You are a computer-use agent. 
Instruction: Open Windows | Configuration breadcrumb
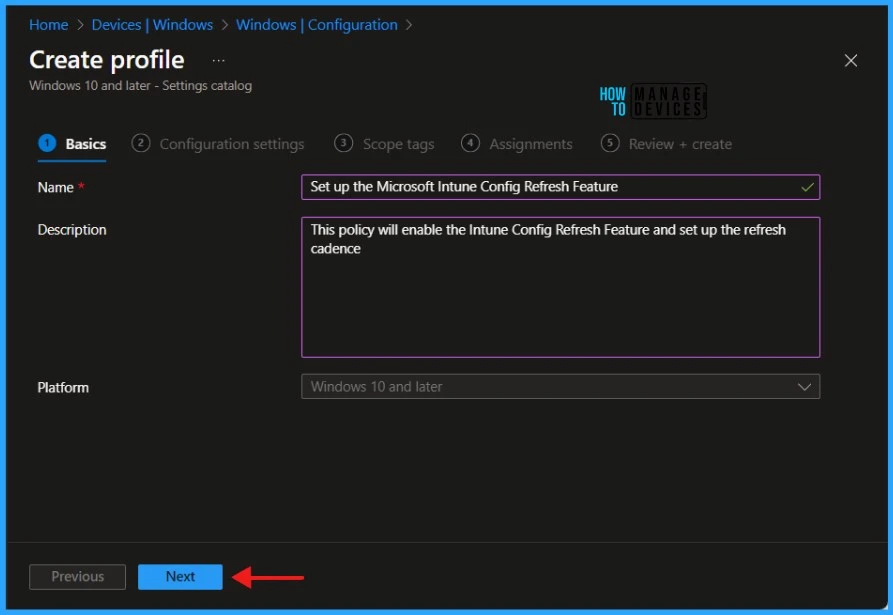tap(317, 24)
